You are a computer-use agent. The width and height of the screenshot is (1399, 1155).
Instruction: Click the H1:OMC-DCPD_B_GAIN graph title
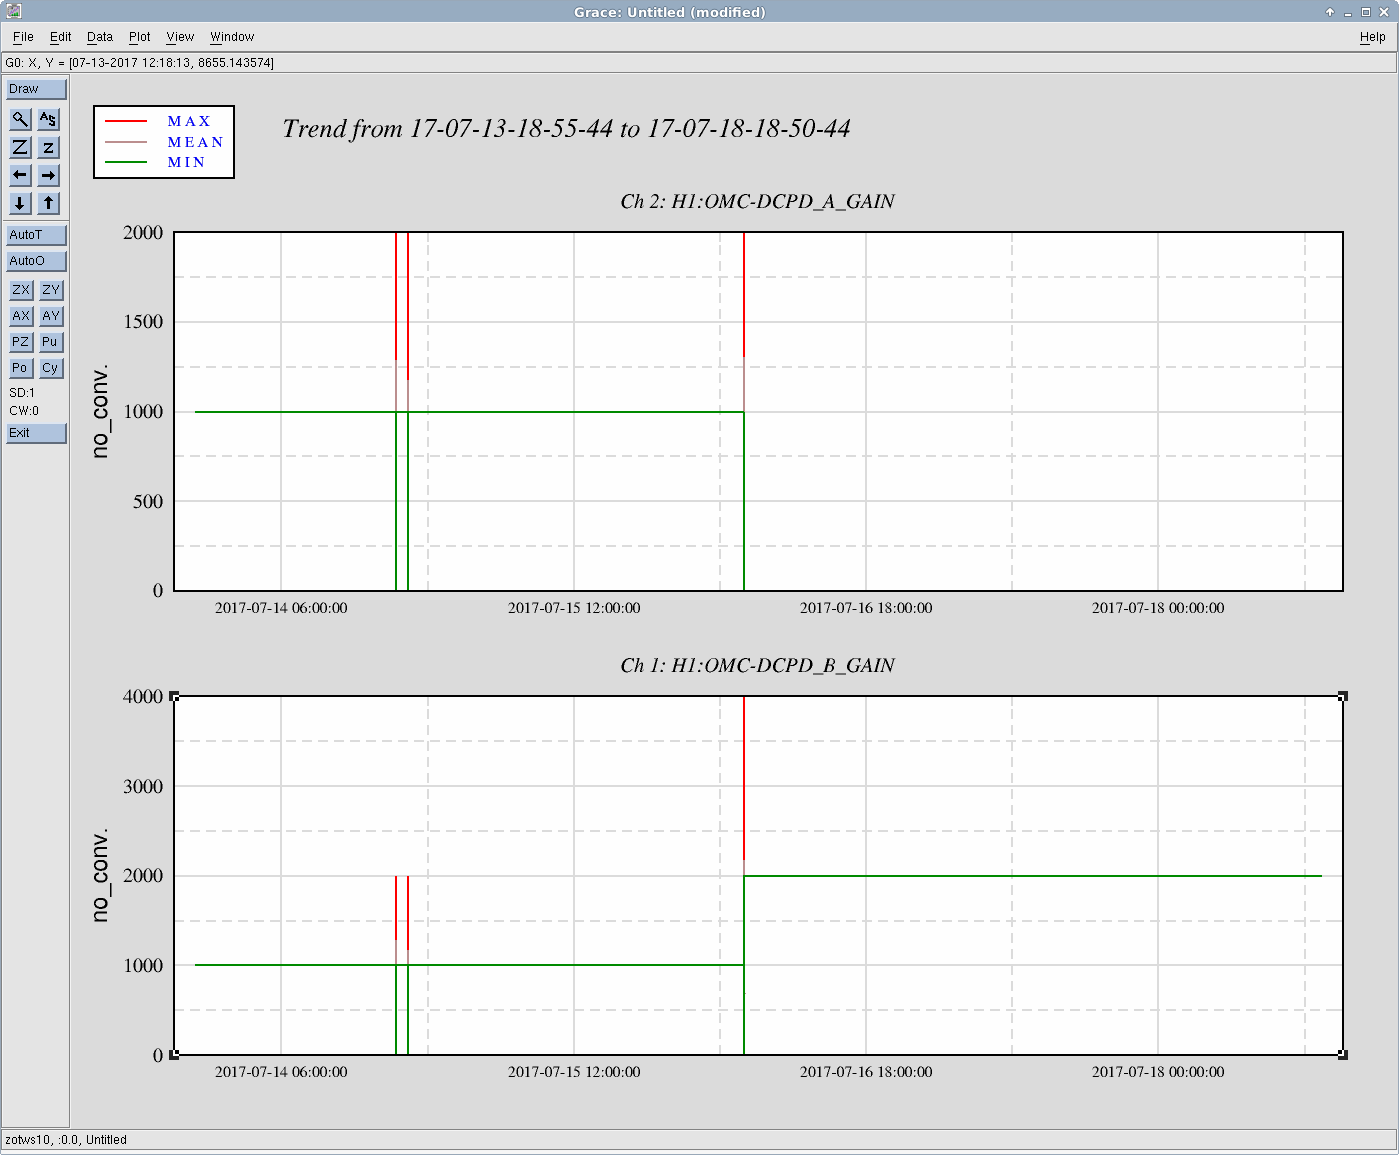click(757, 665)
